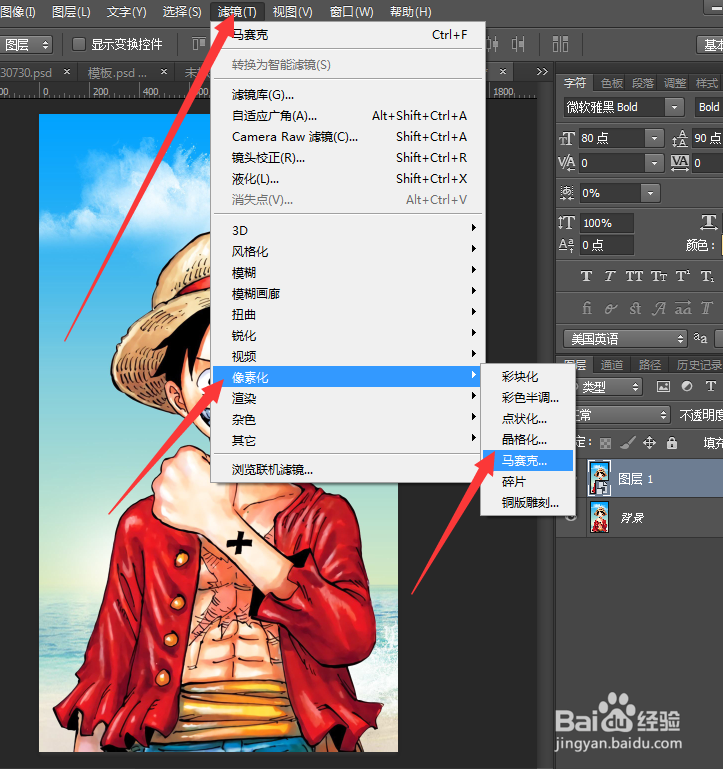Lock image pixels brush icon
This screenshot has height=769, width=723.
point(628,443)
